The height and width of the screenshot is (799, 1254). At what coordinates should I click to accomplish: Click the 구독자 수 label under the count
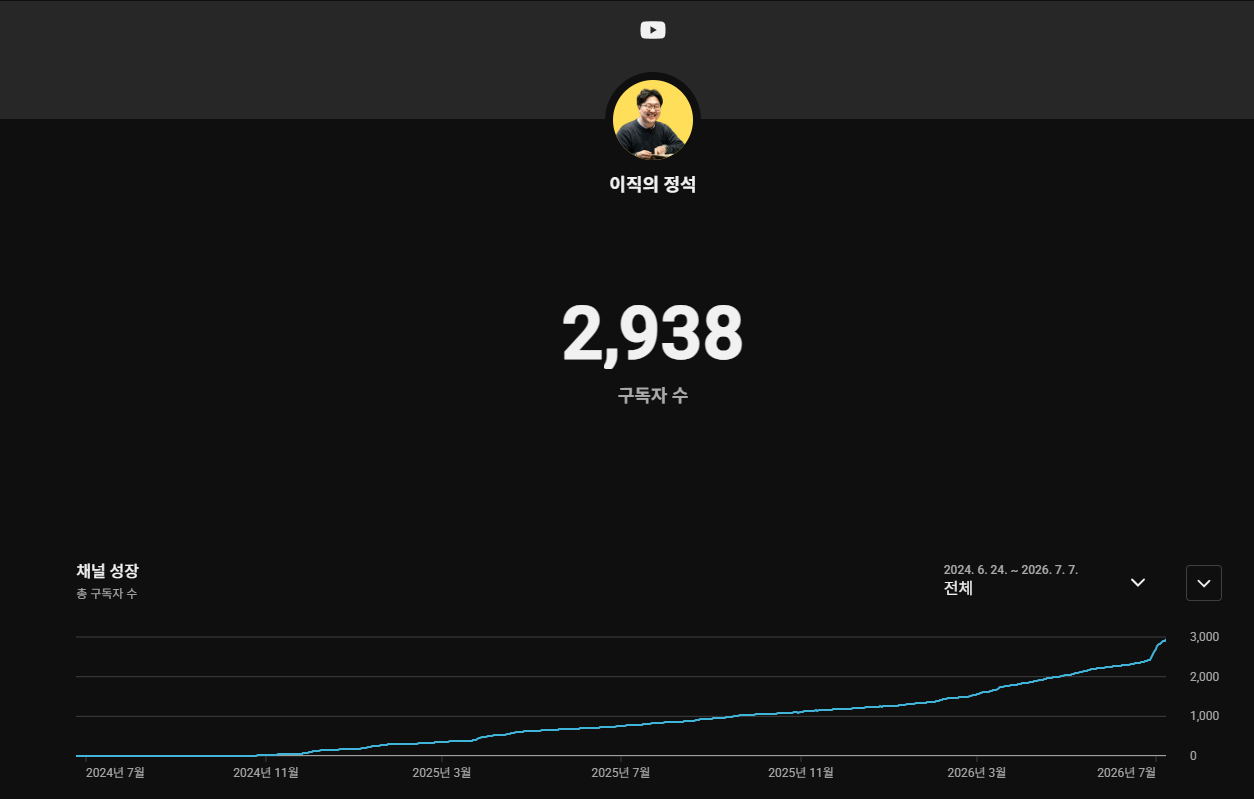click(x=653, y=395)
